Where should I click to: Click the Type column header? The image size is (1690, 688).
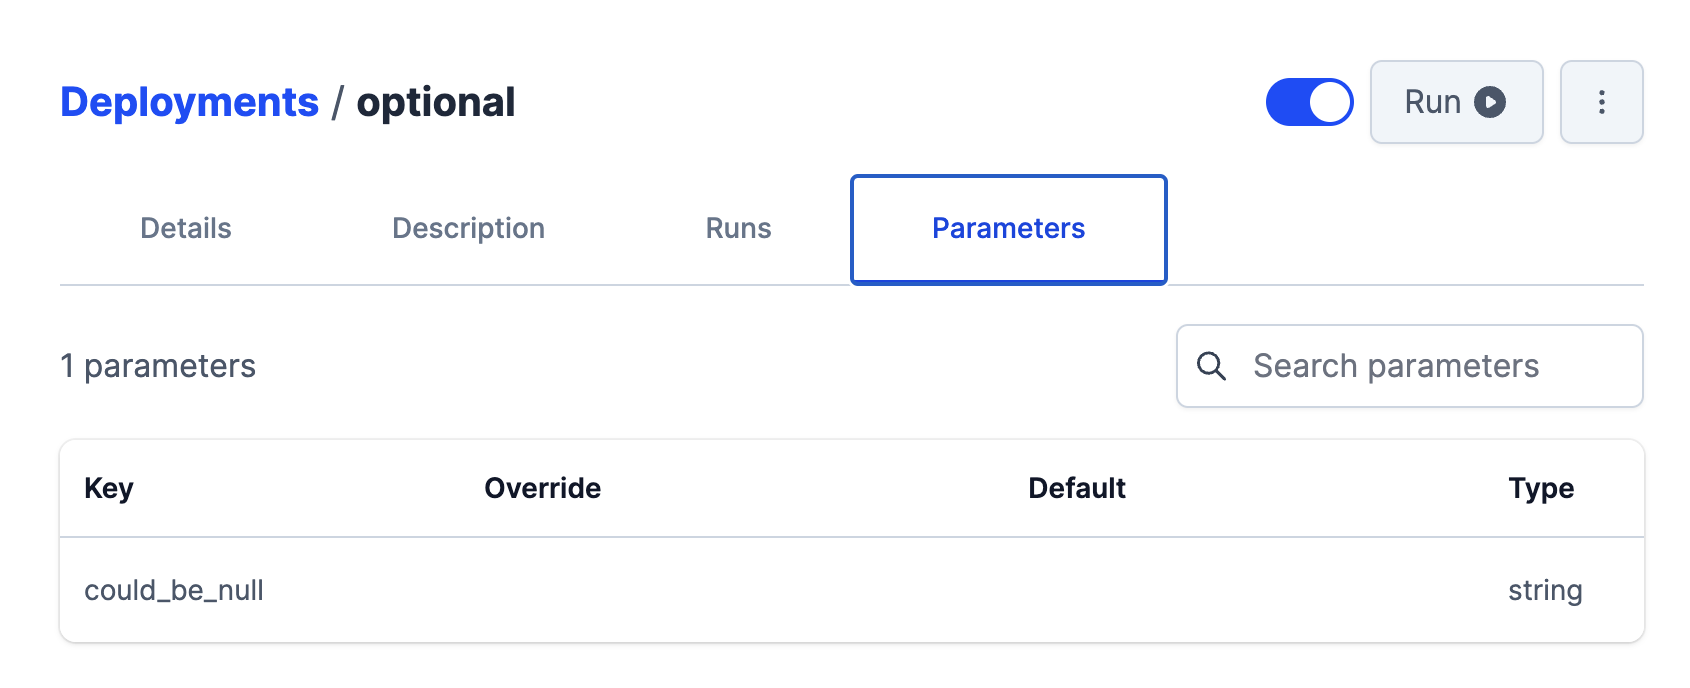coord(1542,488)
